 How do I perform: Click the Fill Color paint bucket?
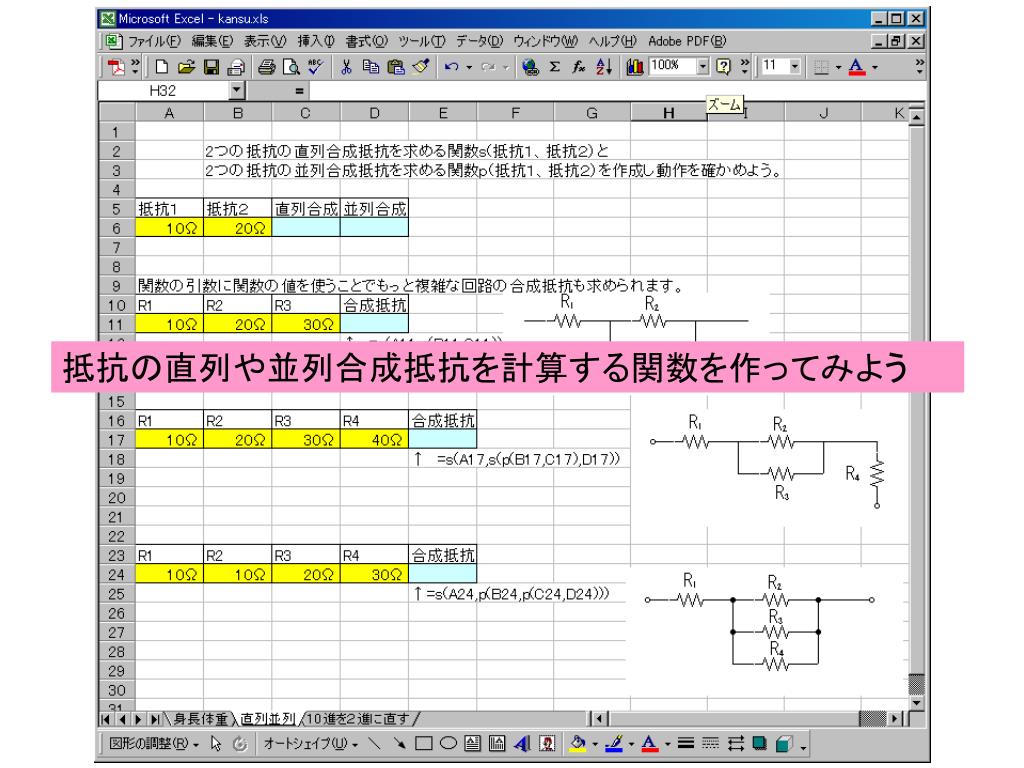coord(578,743)
